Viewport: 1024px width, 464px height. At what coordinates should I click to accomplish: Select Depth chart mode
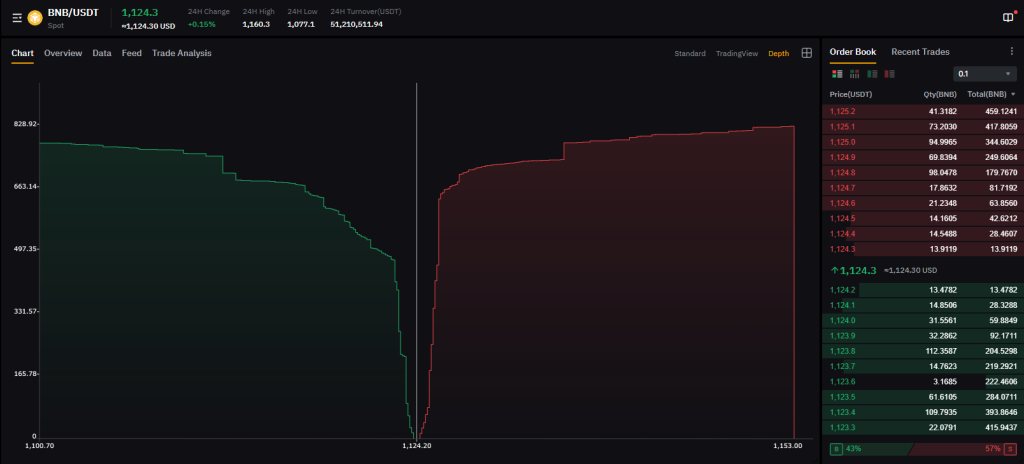click(x=778, y=54)
